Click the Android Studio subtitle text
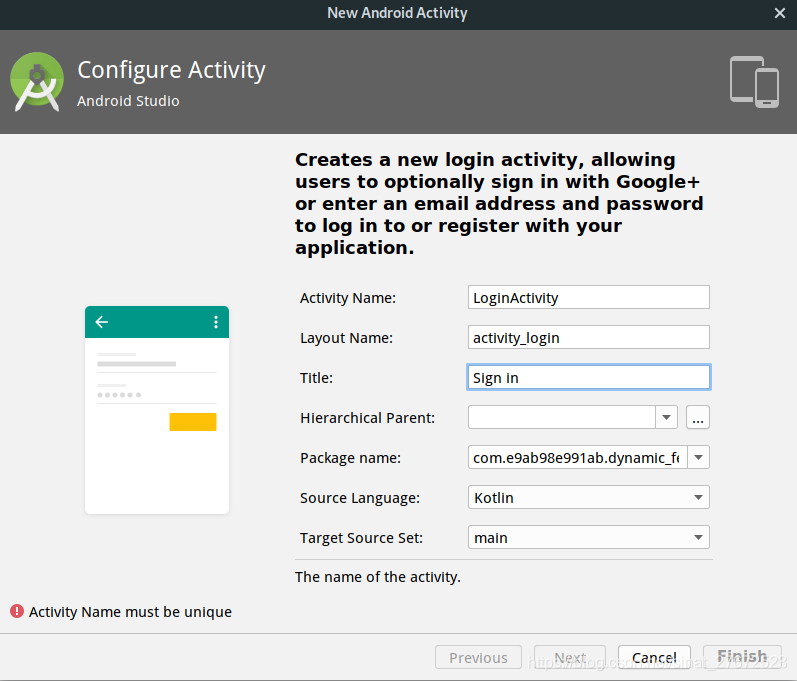 [x=128, y=101]
